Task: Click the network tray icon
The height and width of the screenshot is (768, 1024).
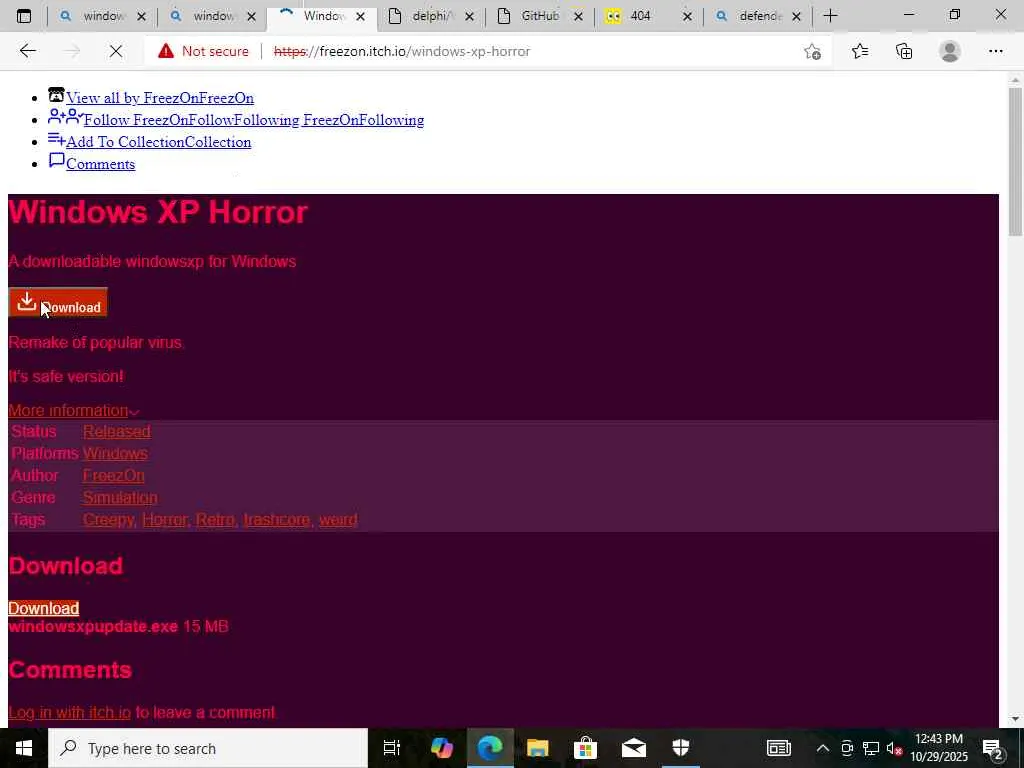Action: 871,748
